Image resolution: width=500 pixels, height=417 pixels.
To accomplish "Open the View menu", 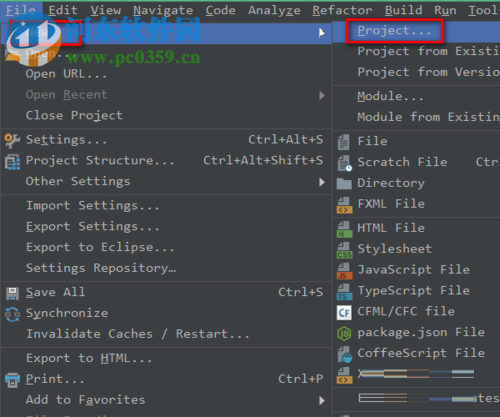I will coord(106,10).
